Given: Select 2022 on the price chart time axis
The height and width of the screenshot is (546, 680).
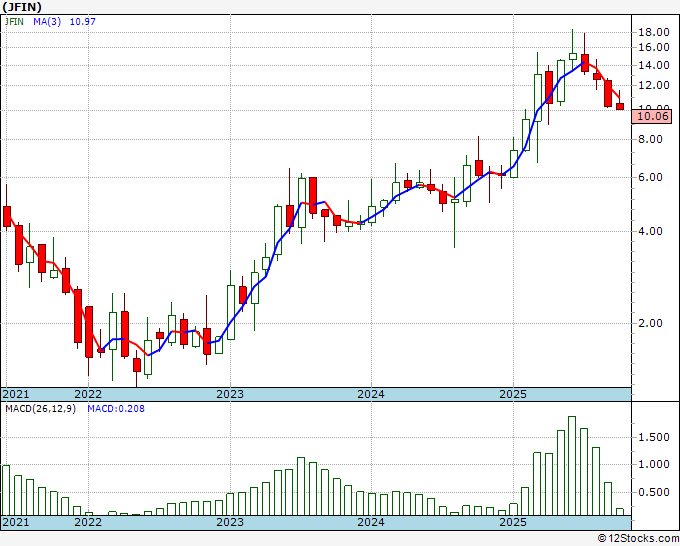Looking at the screenshot, I should pyautogui.click(x=88, y=394).
